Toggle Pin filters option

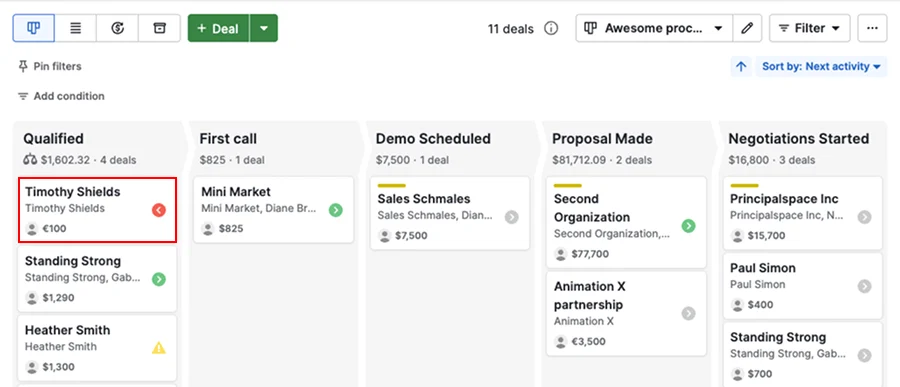[50, 67]
